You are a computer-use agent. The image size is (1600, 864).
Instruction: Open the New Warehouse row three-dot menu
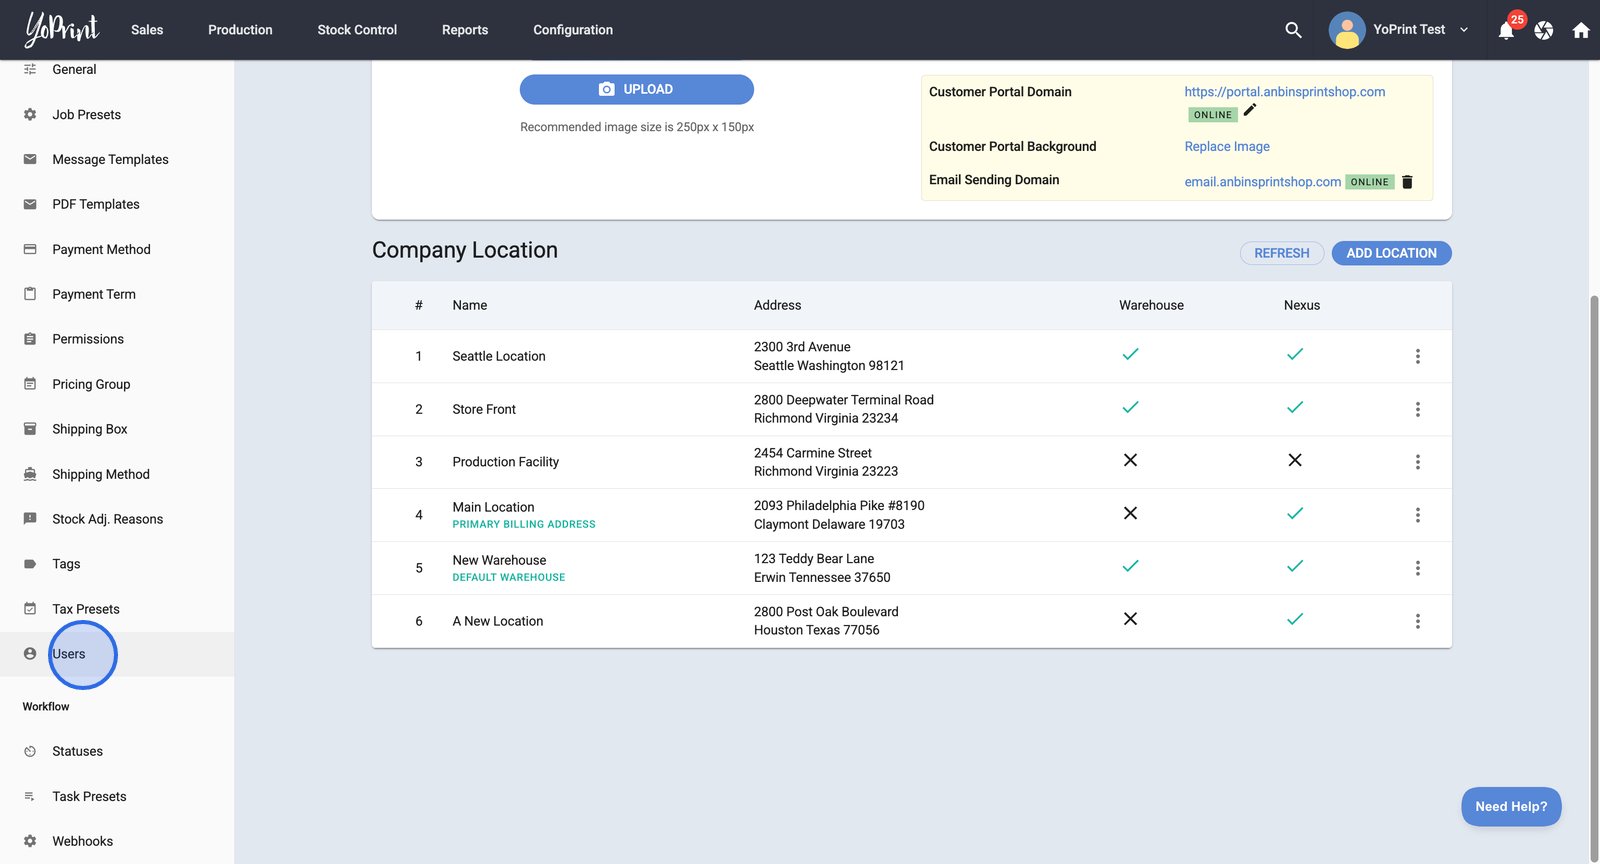pos(1417,568)
